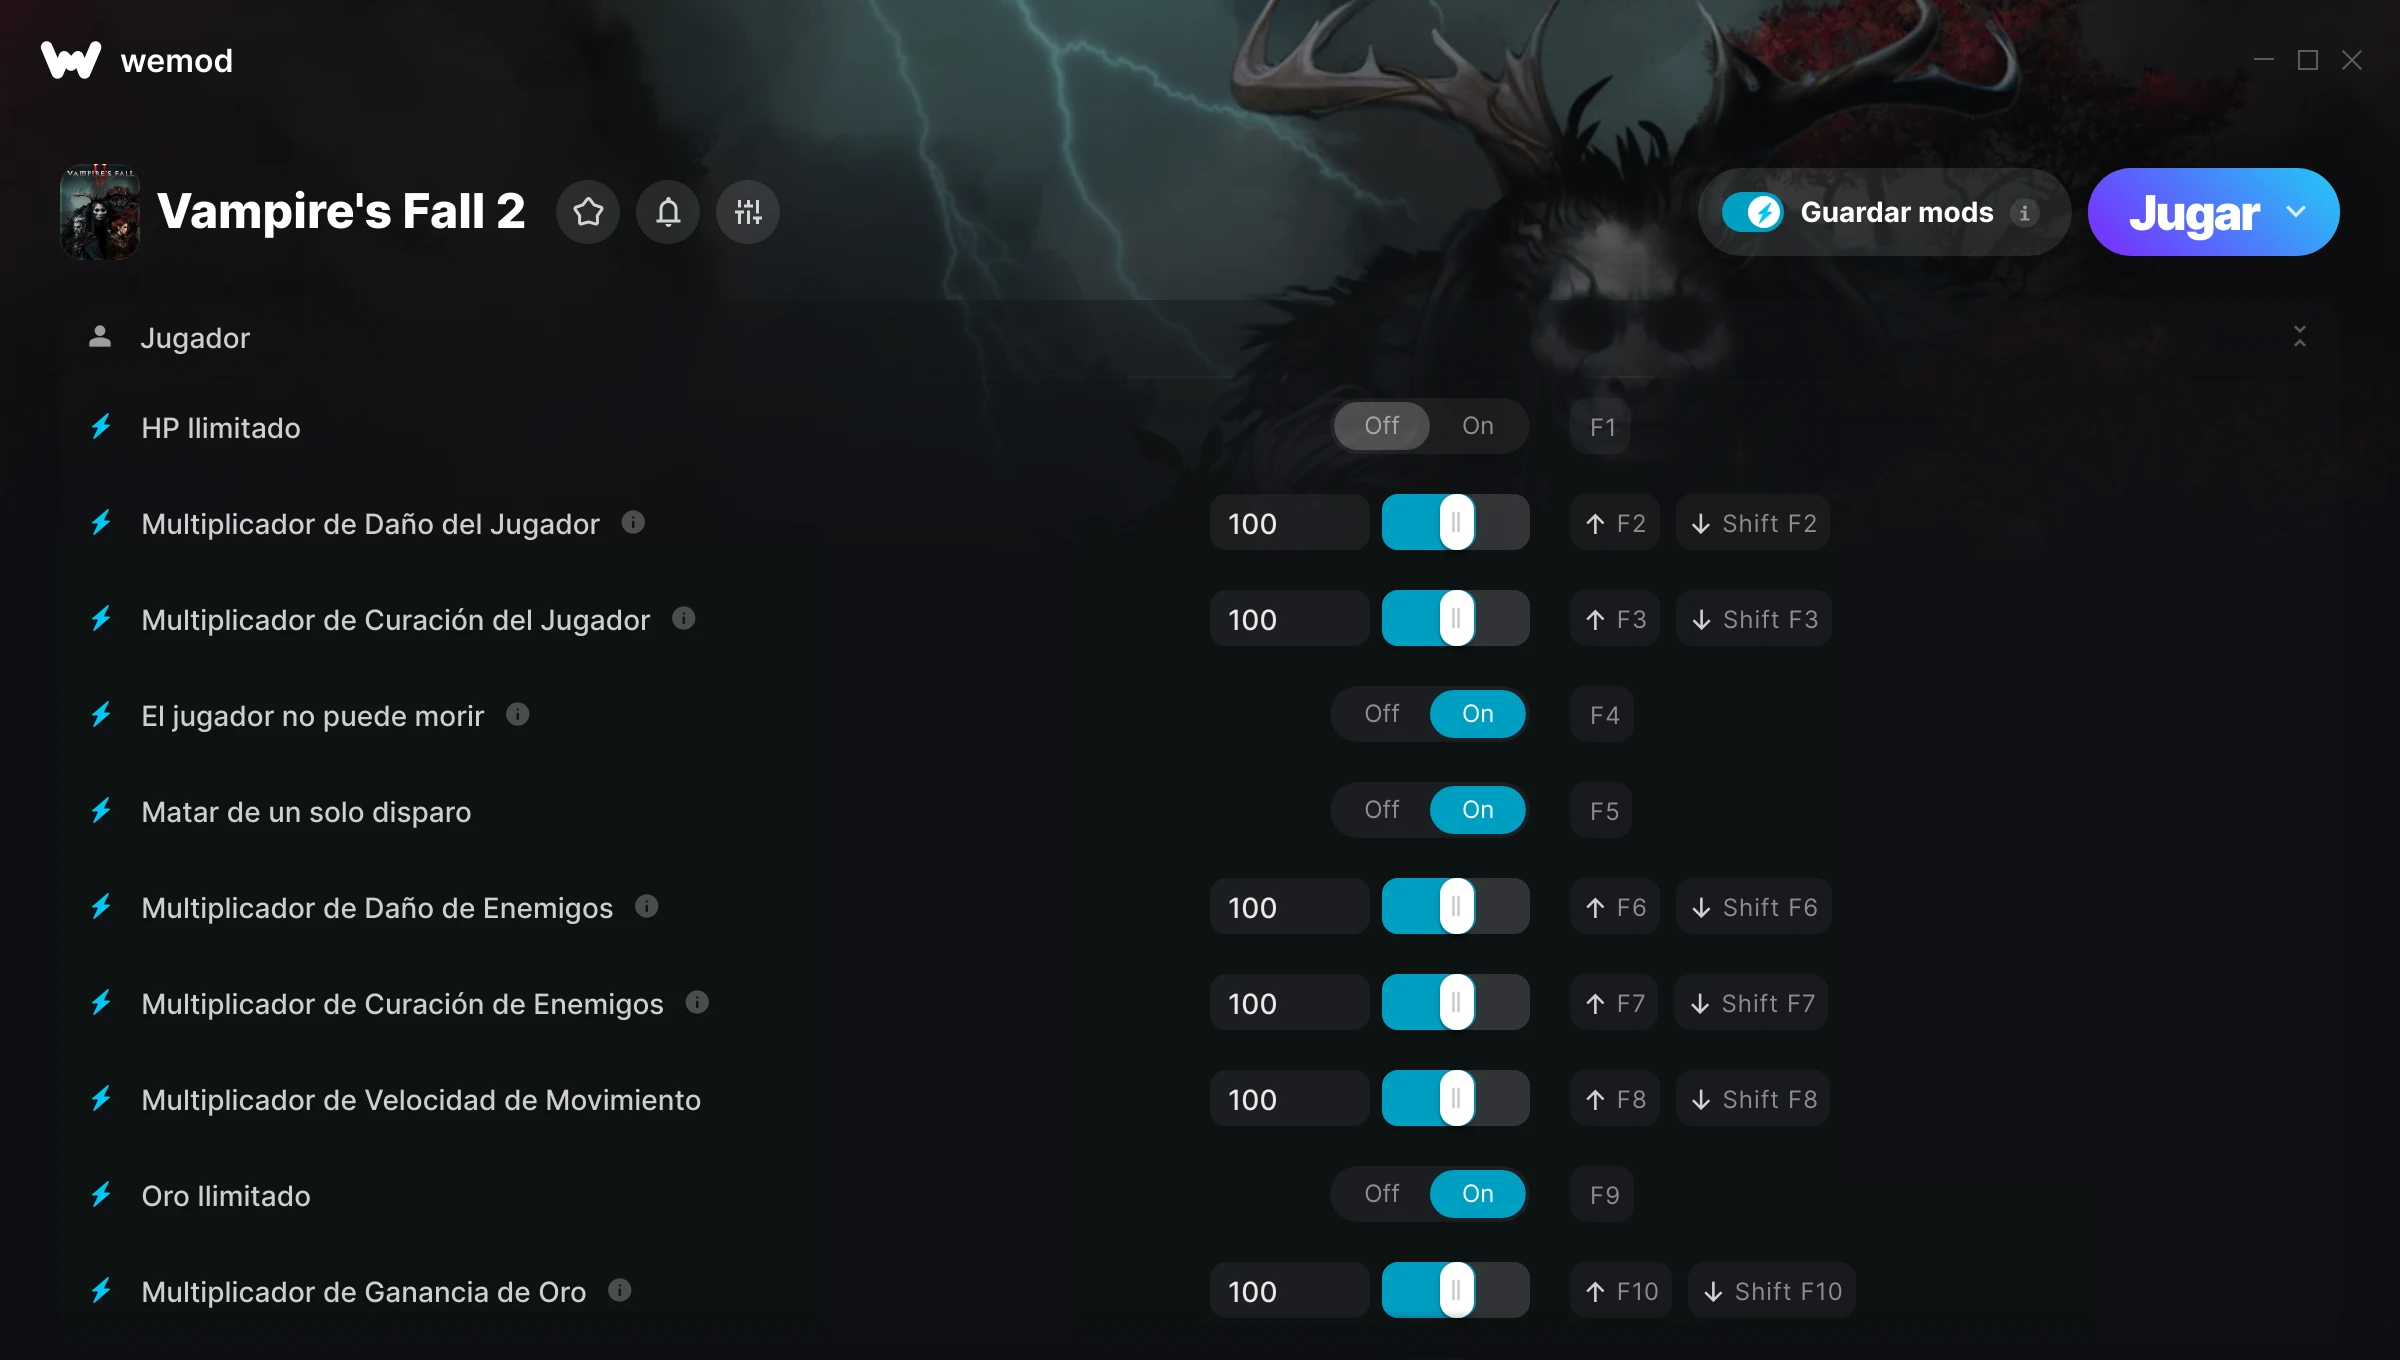Click the WeMod logo icon
Viewport: 2400px width, 1360px height.
[x=71, y=60]
